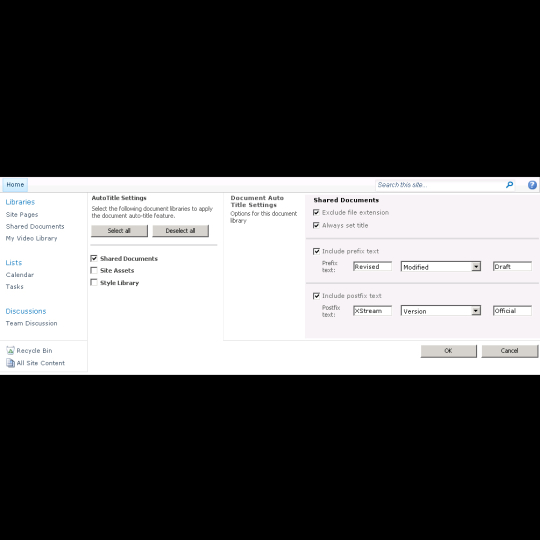This screenshot has width=540, height=540.
Task: Click the Cancel button
Action: point(509,351)
